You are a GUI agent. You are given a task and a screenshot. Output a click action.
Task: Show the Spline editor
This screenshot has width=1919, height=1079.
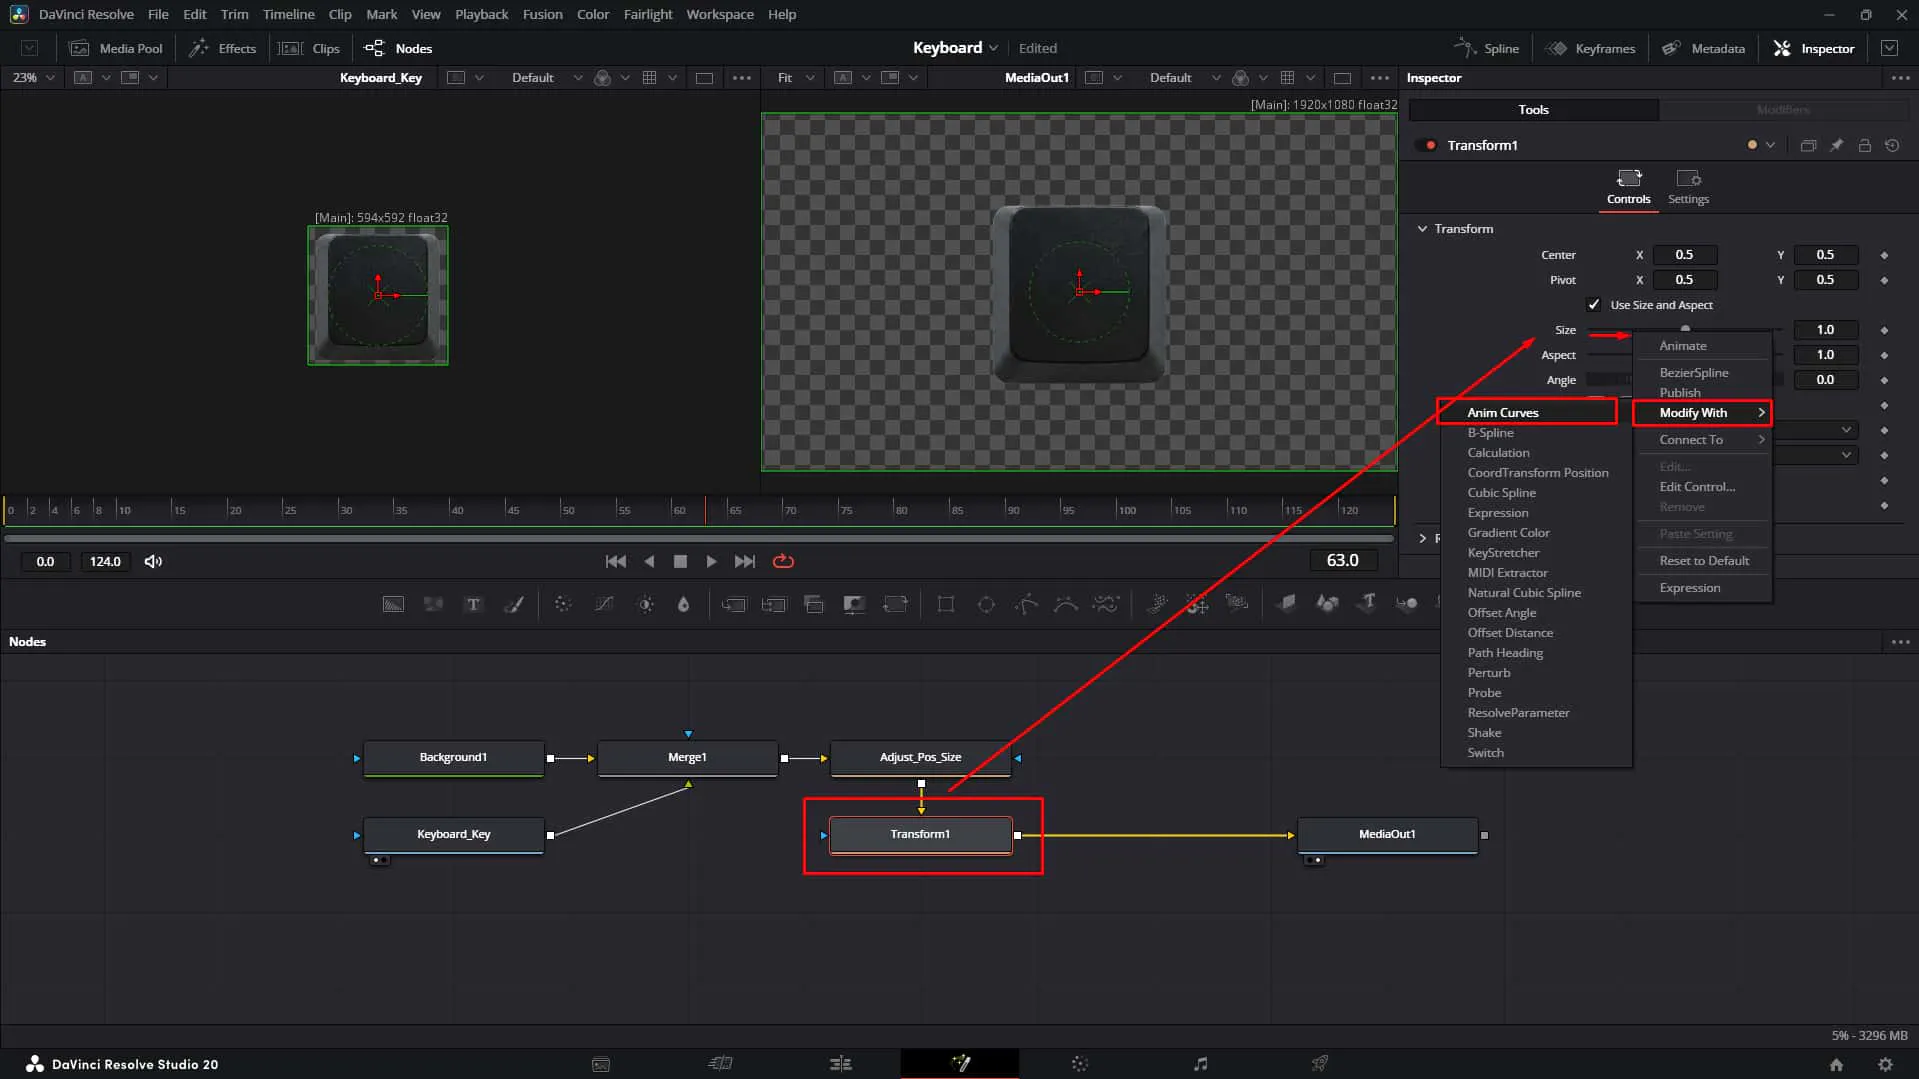click(x=1486, y=48)
